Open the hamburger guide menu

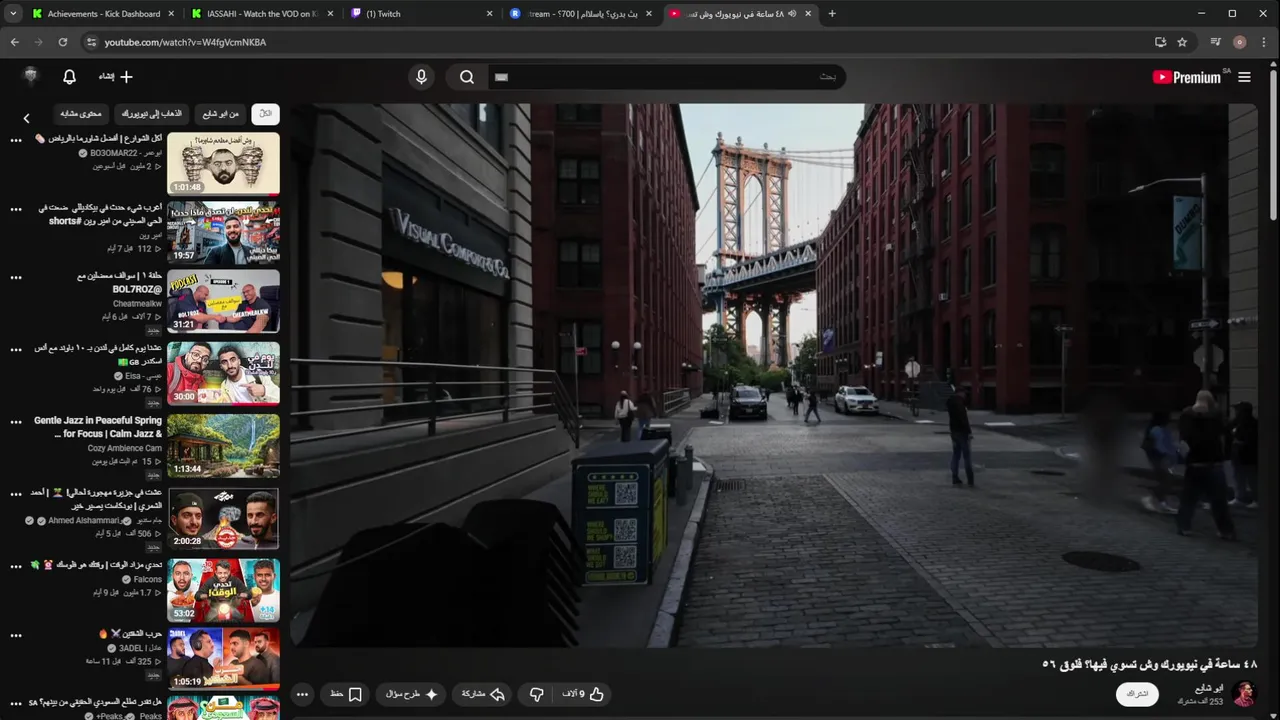pos(1244,77)
